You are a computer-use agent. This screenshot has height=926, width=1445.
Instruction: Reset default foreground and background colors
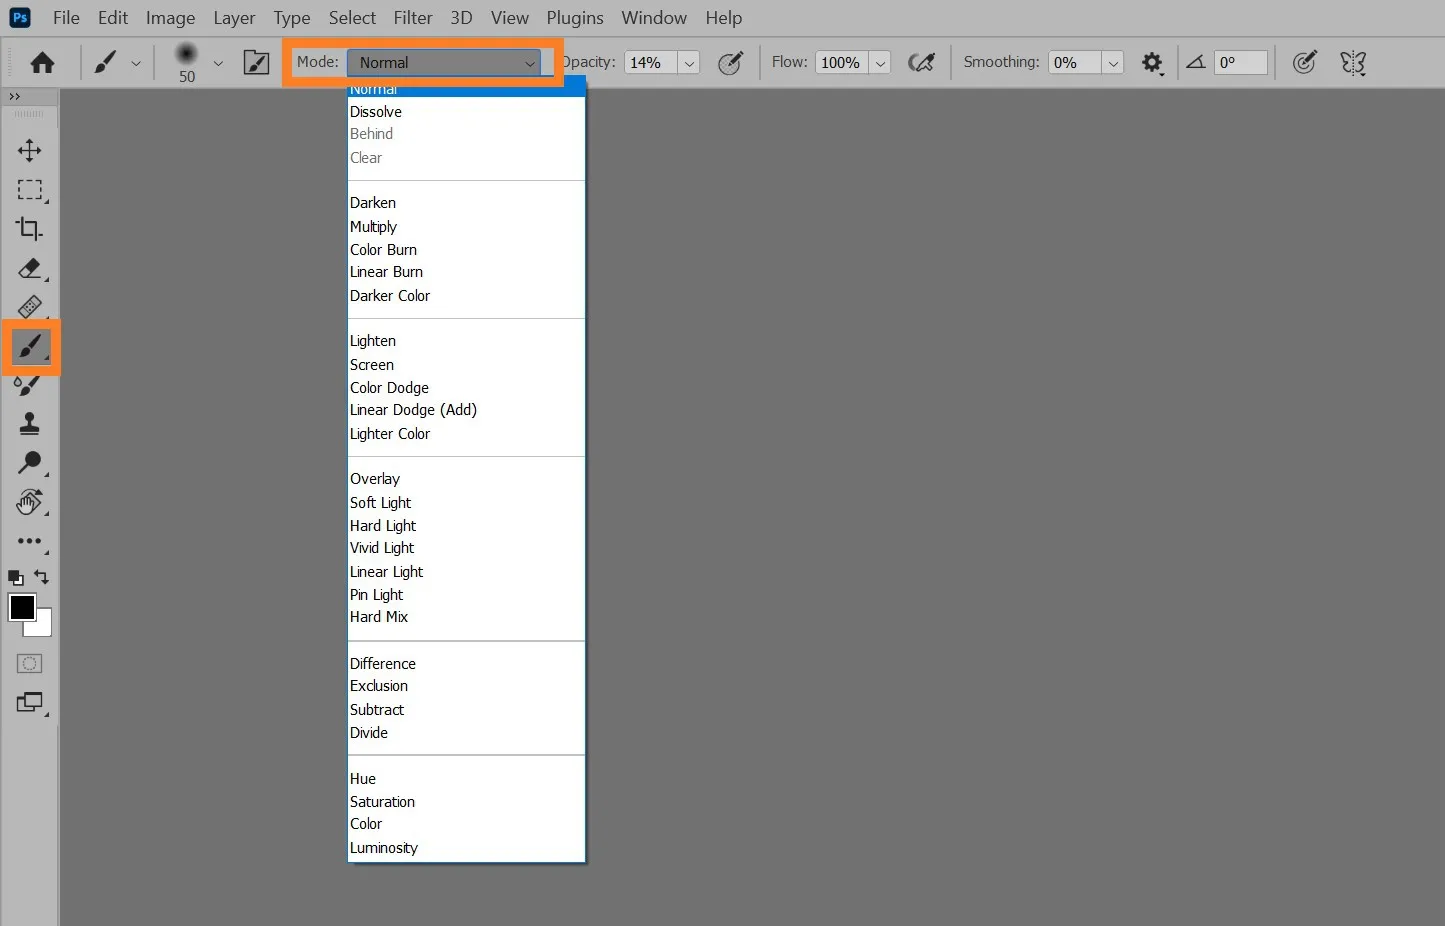[16, 577]
